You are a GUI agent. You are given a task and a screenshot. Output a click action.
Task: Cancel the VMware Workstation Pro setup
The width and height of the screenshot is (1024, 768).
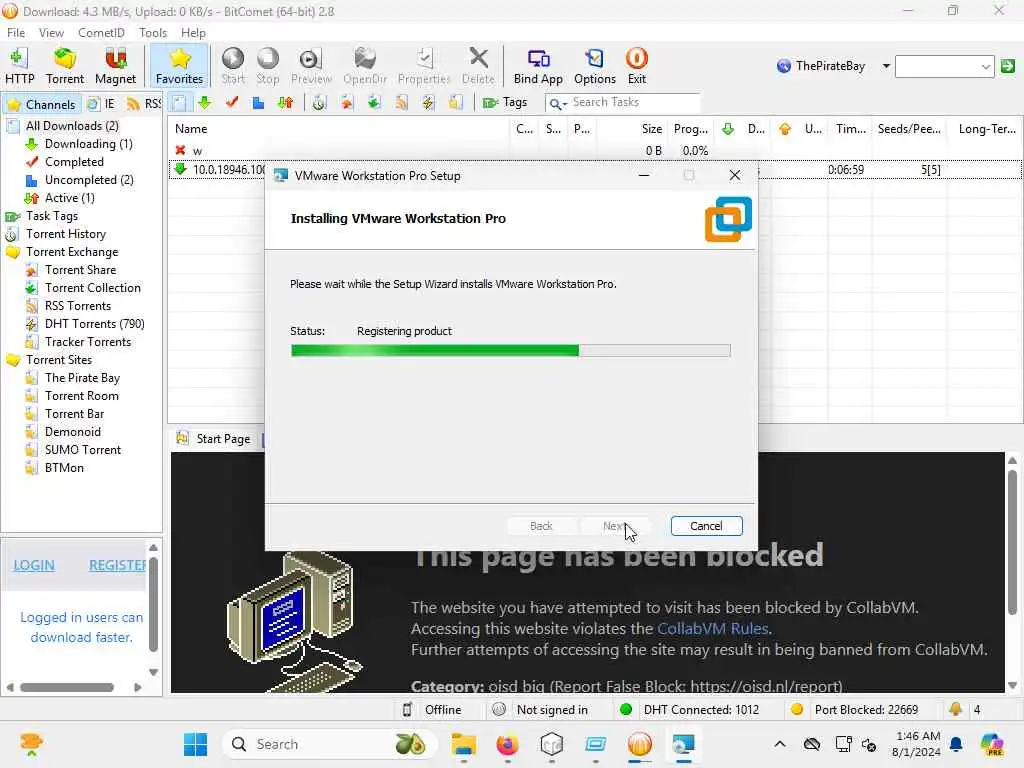706,526
